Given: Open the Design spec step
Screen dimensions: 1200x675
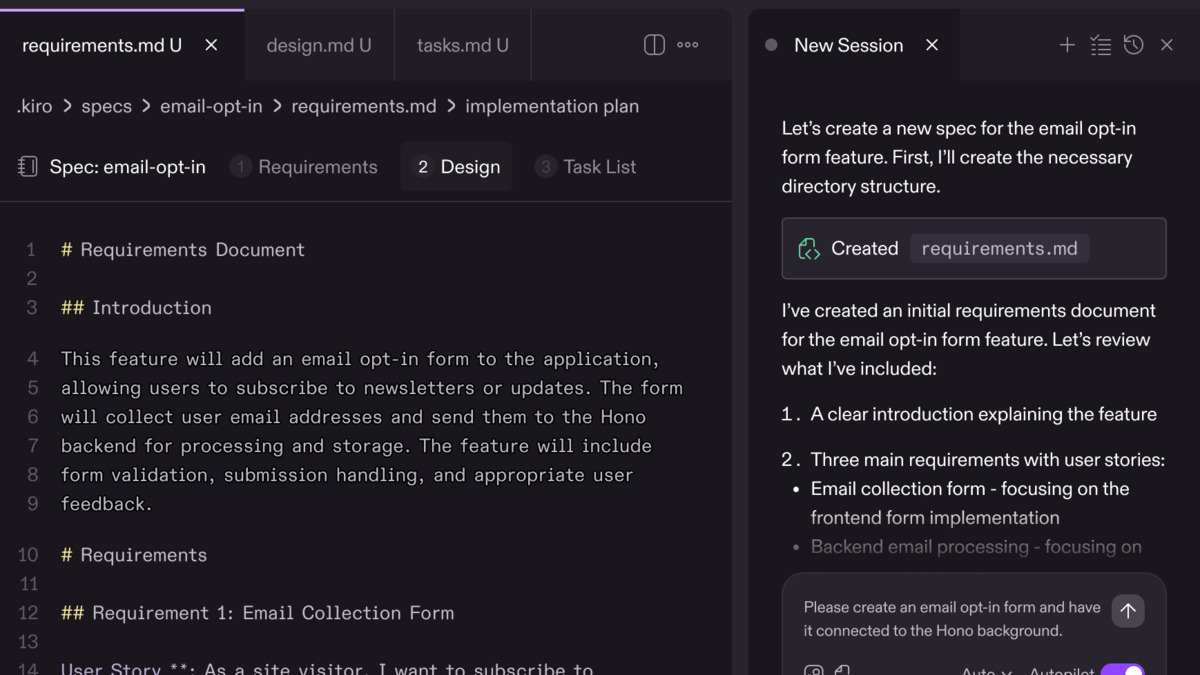Looking at the screenshot, I should (x=457, y=167).
